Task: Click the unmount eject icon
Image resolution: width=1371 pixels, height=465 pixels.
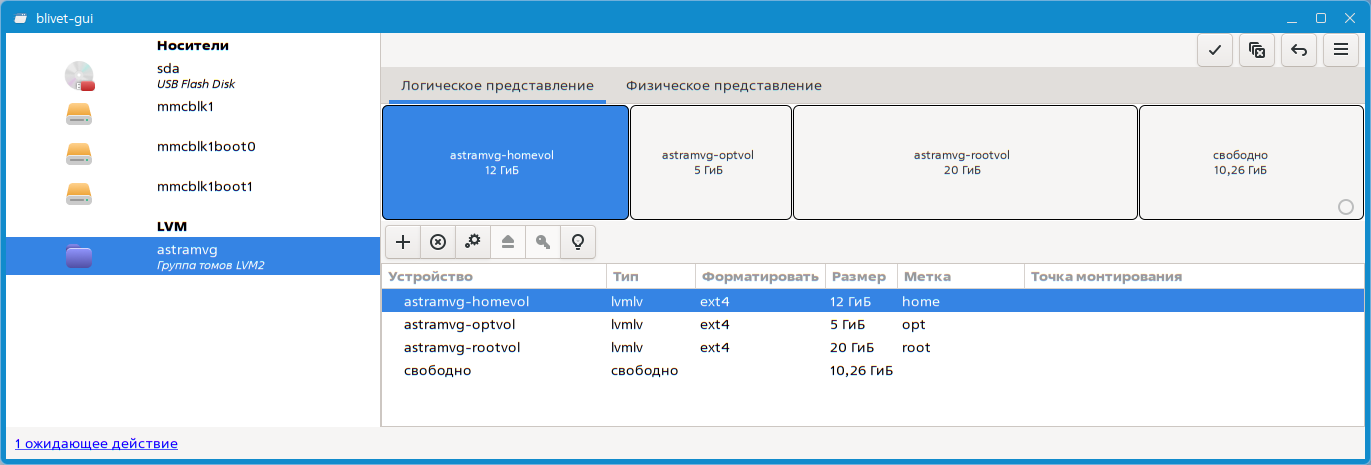Action: point(508,242)
